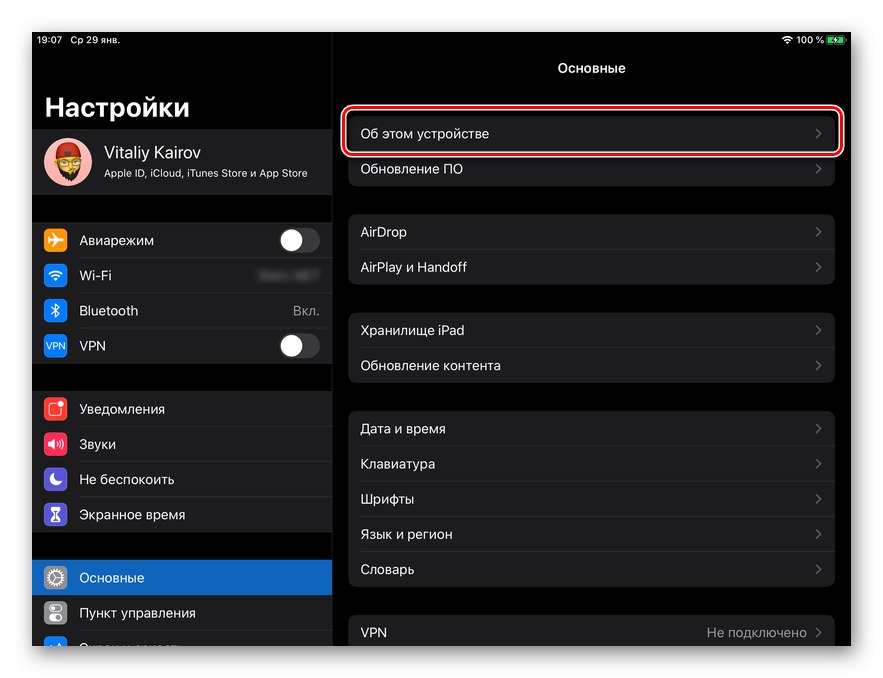Image resolution: width=883 pixels, height=678 pixels.
Task: Open Язык и регион settings
Action: coord(591,534)
